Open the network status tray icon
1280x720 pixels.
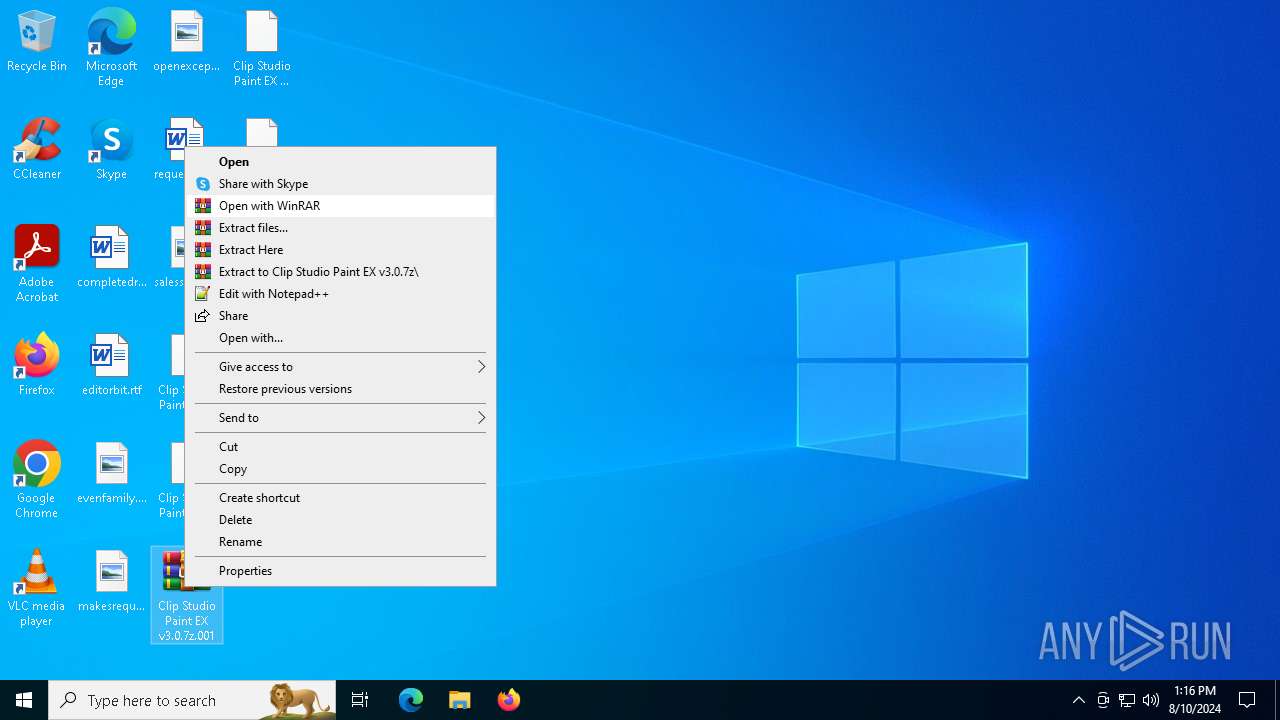1127,700
